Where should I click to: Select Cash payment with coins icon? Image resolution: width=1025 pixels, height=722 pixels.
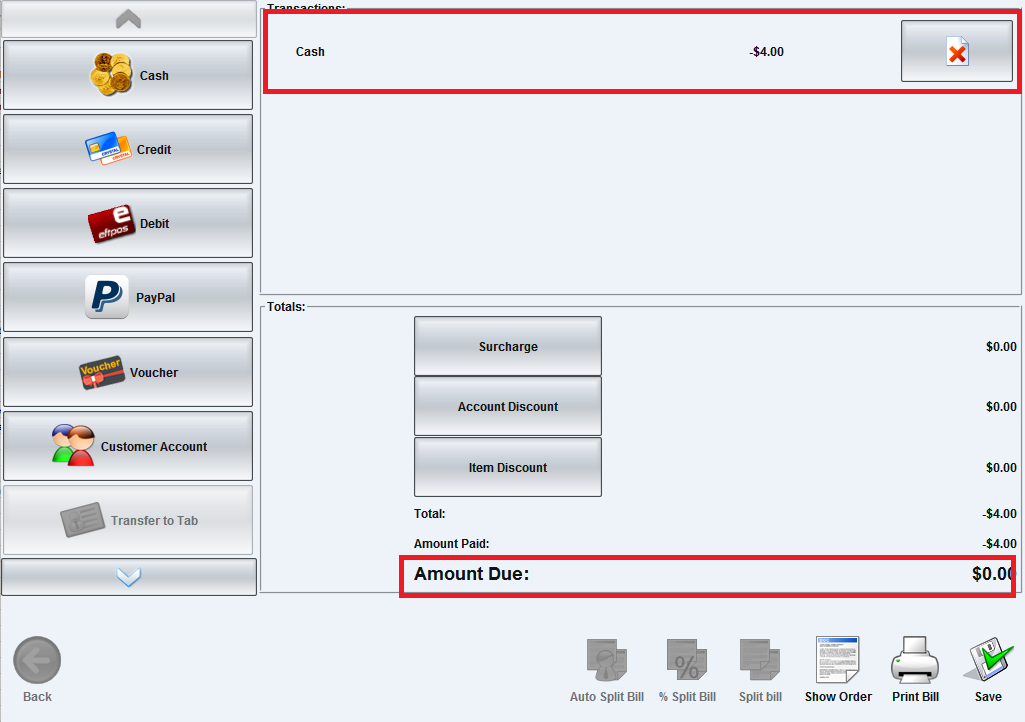128,75
